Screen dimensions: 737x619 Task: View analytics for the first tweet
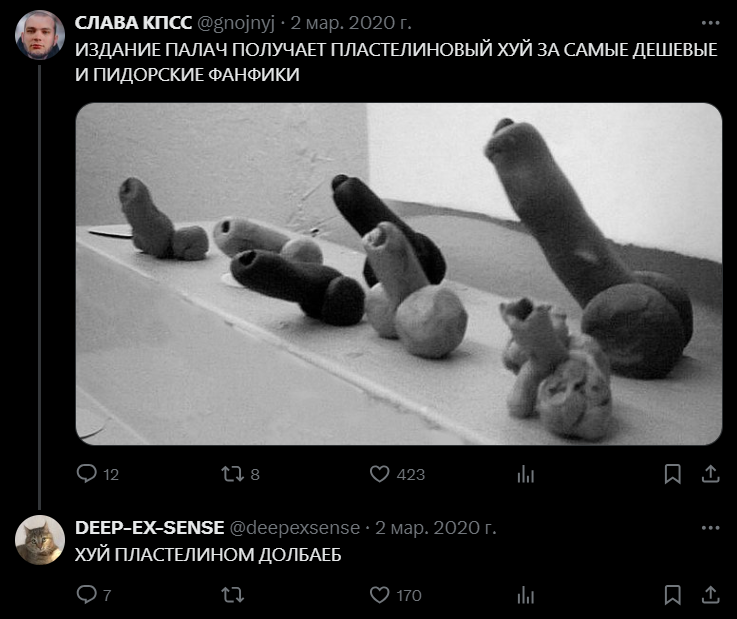click(x=525, y=474)
